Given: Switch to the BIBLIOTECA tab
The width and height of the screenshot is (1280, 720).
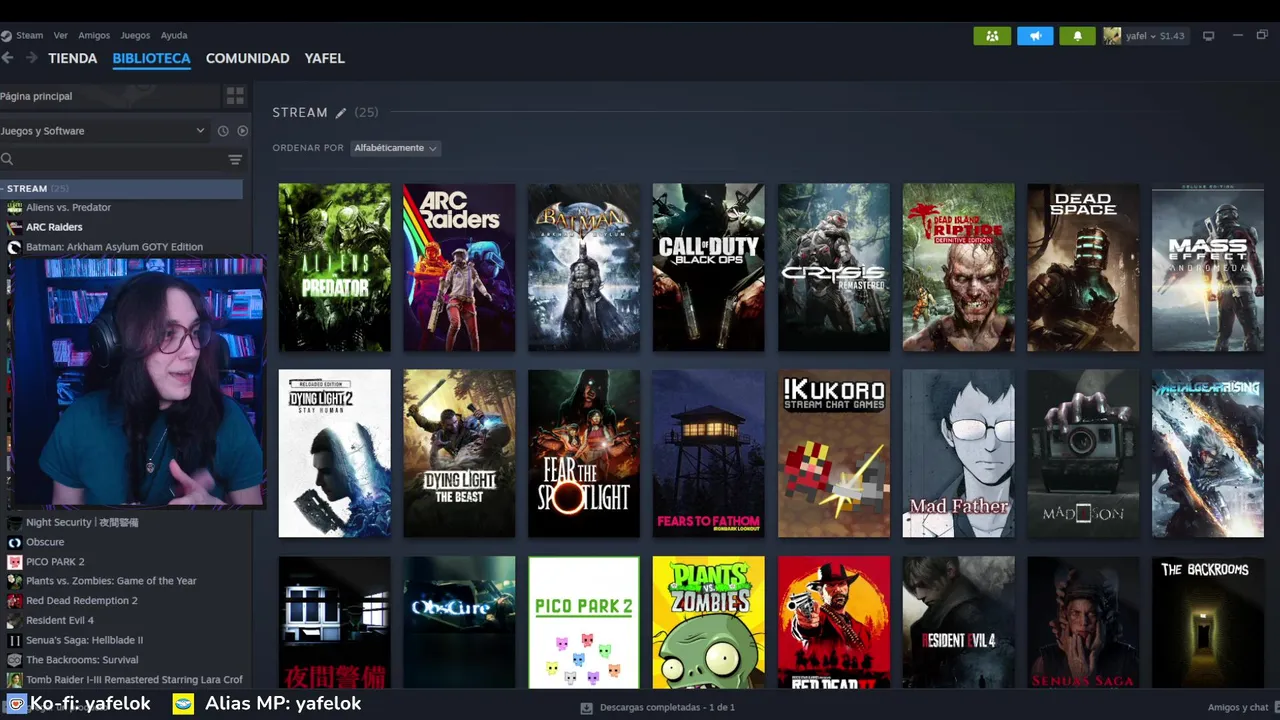Looking at the screenshot, I should point(151,58).
